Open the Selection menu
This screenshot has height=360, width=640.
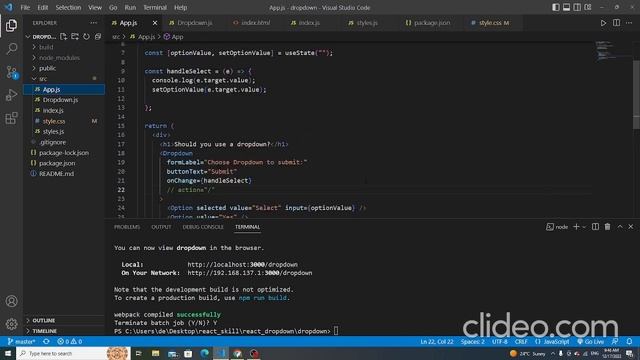coord(68,7)
